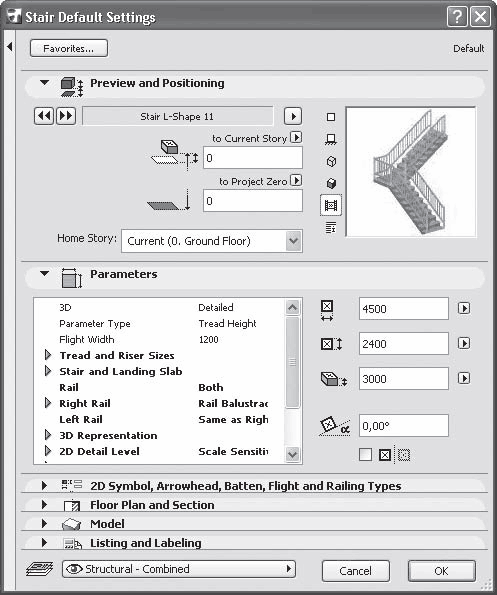Toggle the mirror stair checkbox

pos(365,454)
